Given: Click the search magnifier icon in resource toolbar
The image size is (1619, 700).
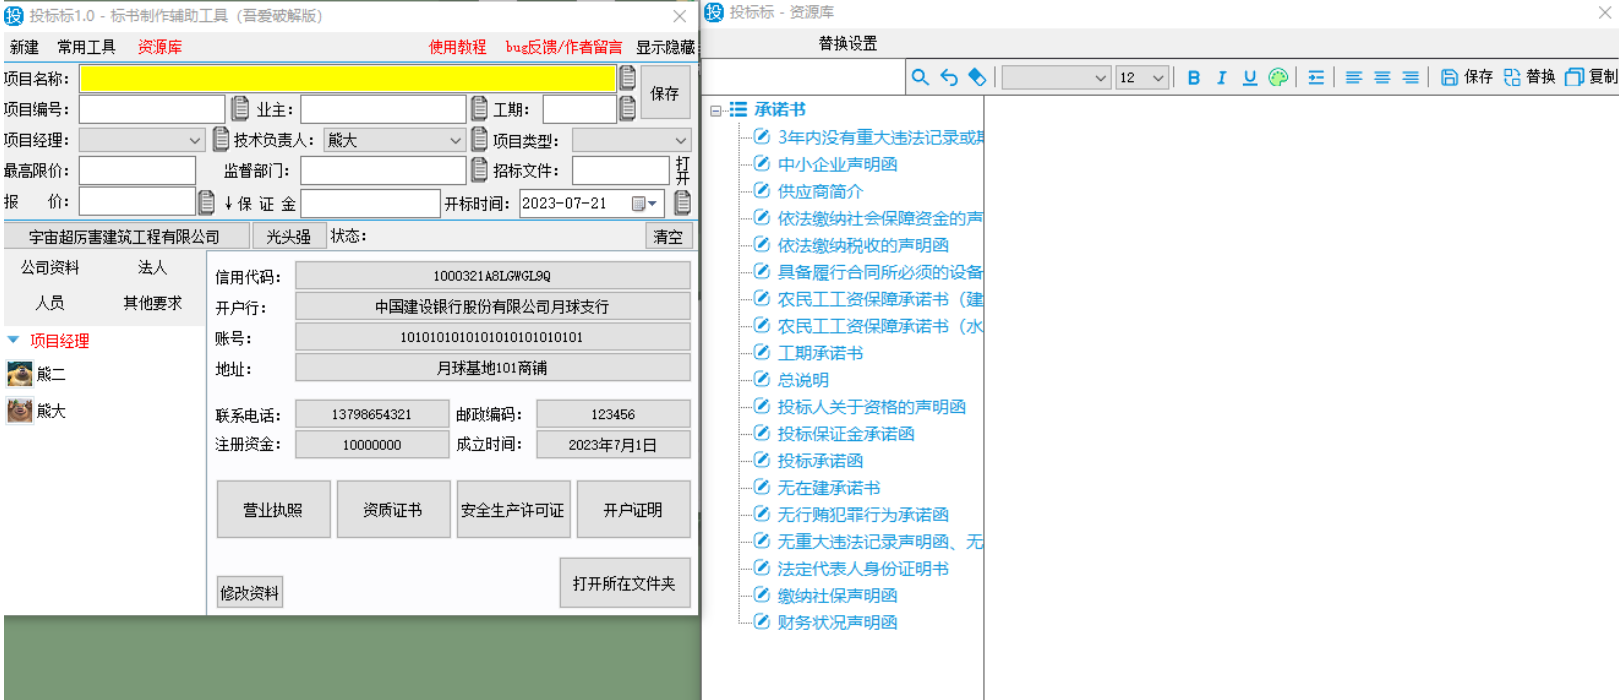Looking at the screenshot, I should [920, 78].
